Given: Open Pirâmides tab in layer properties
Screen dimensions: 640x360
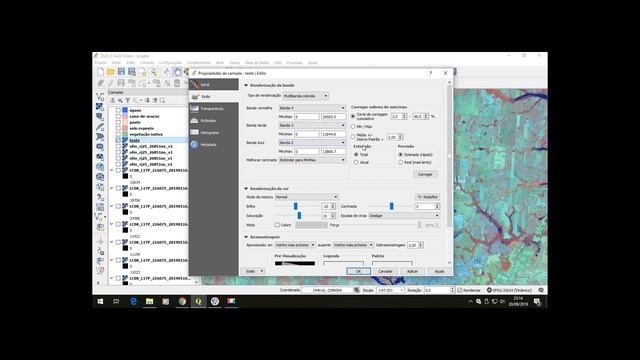Looking at the screenshot, I should [x=214, y=121].
